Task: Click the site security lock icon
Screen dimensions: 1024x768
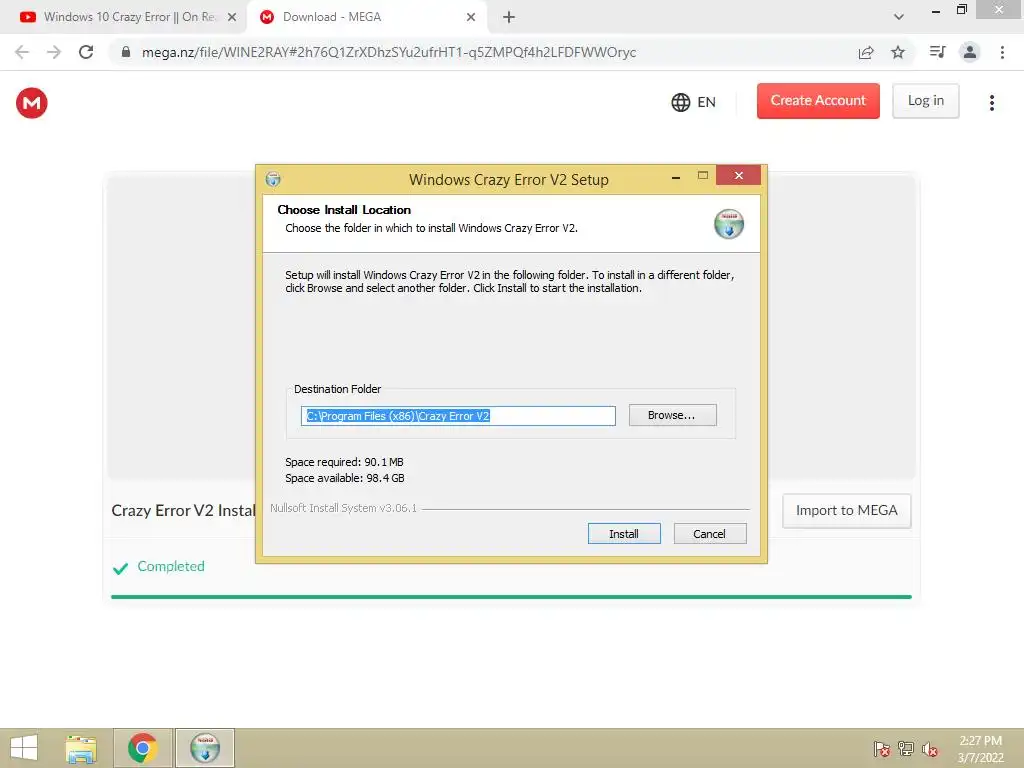Action: (126, 52)
